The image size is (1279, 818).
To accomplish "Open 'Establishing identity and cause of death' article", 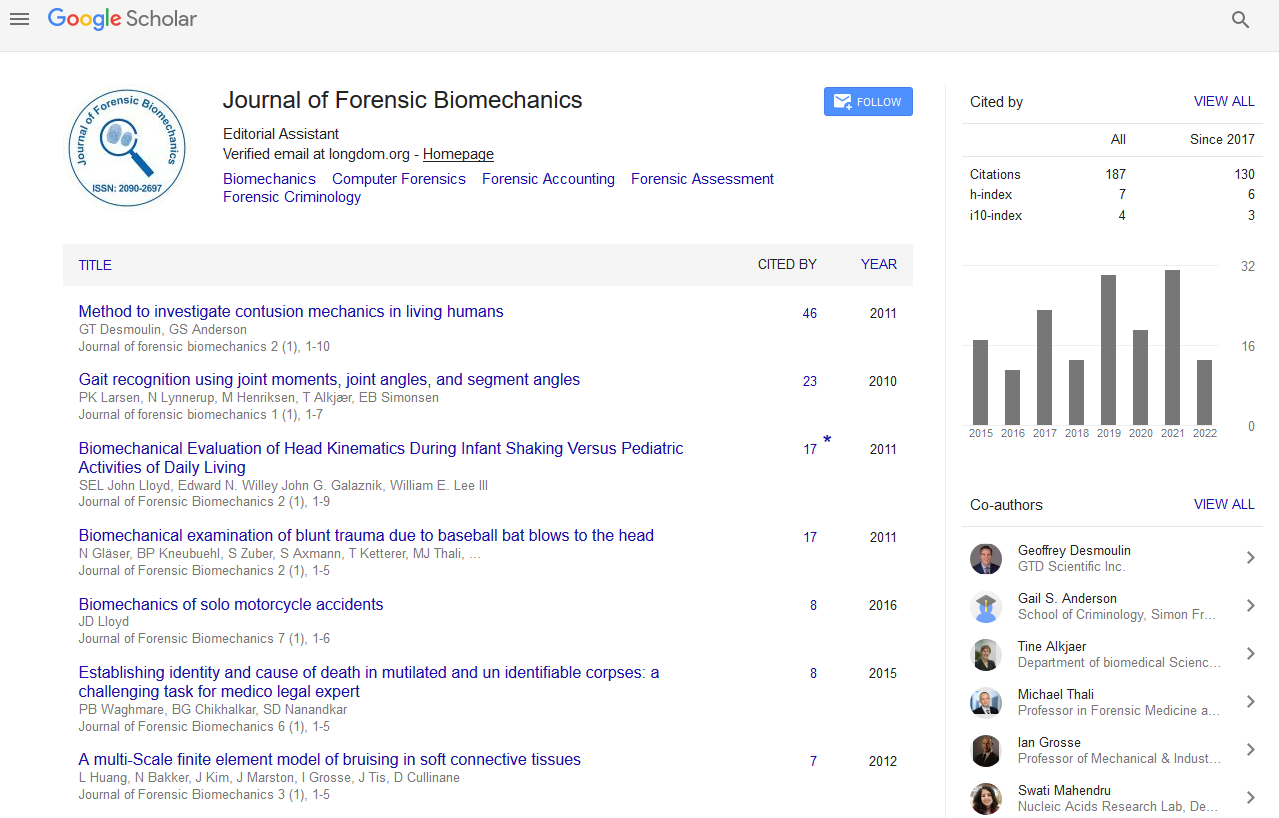I will coord(369,682).
